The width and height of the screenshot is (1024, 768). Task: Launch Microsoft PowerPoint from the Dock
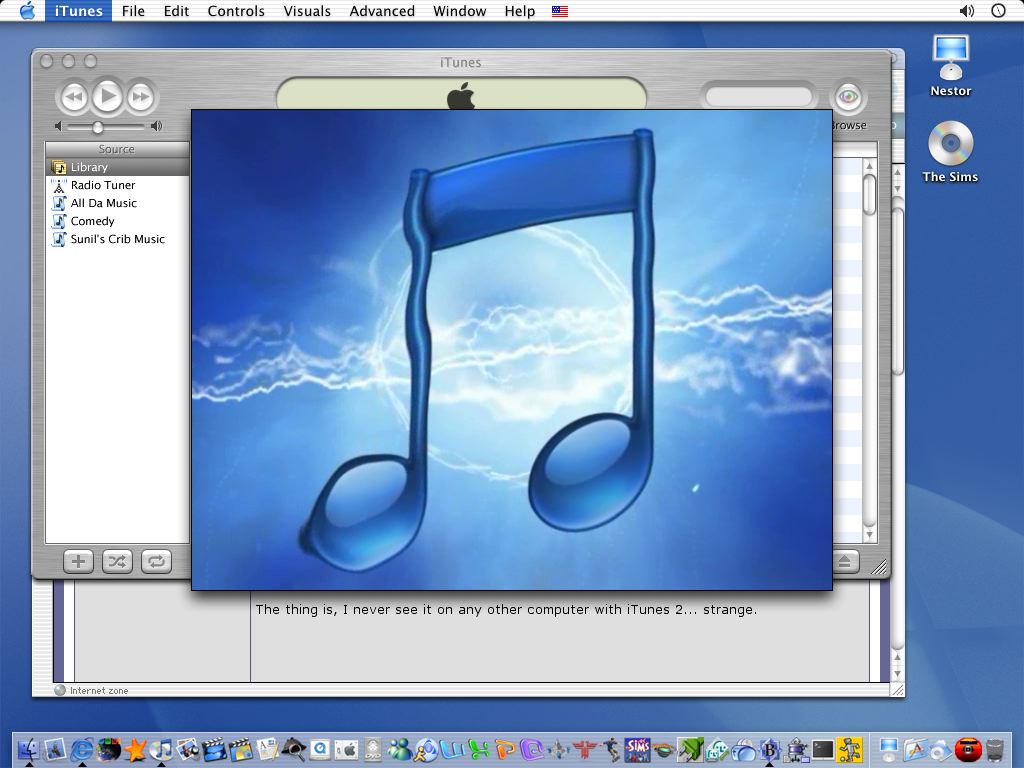tap(505, 750)
